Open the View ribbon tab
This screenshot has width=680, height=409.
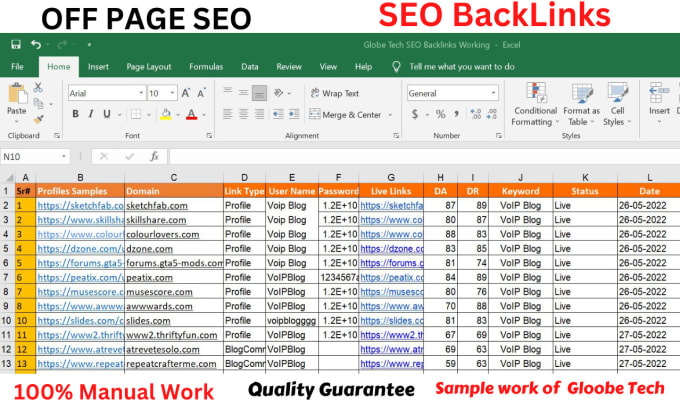328,67
